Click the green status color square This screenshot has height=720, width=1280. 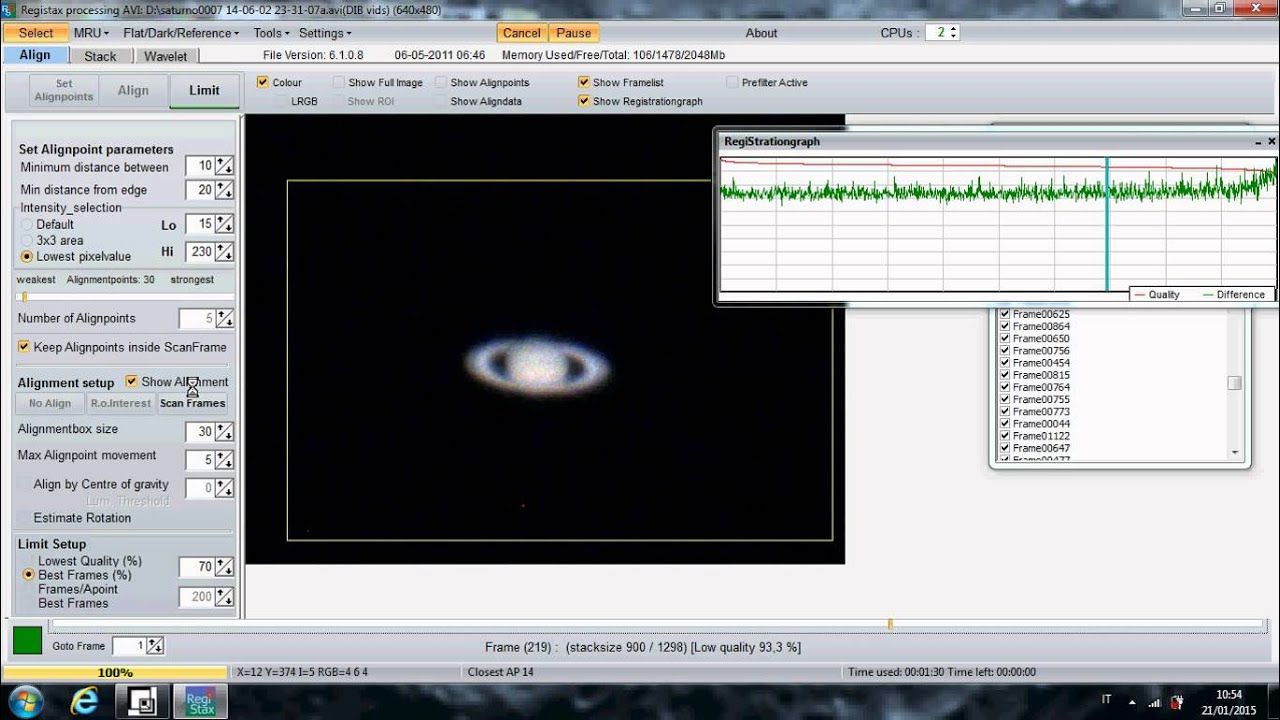click(x=28, y=641)
